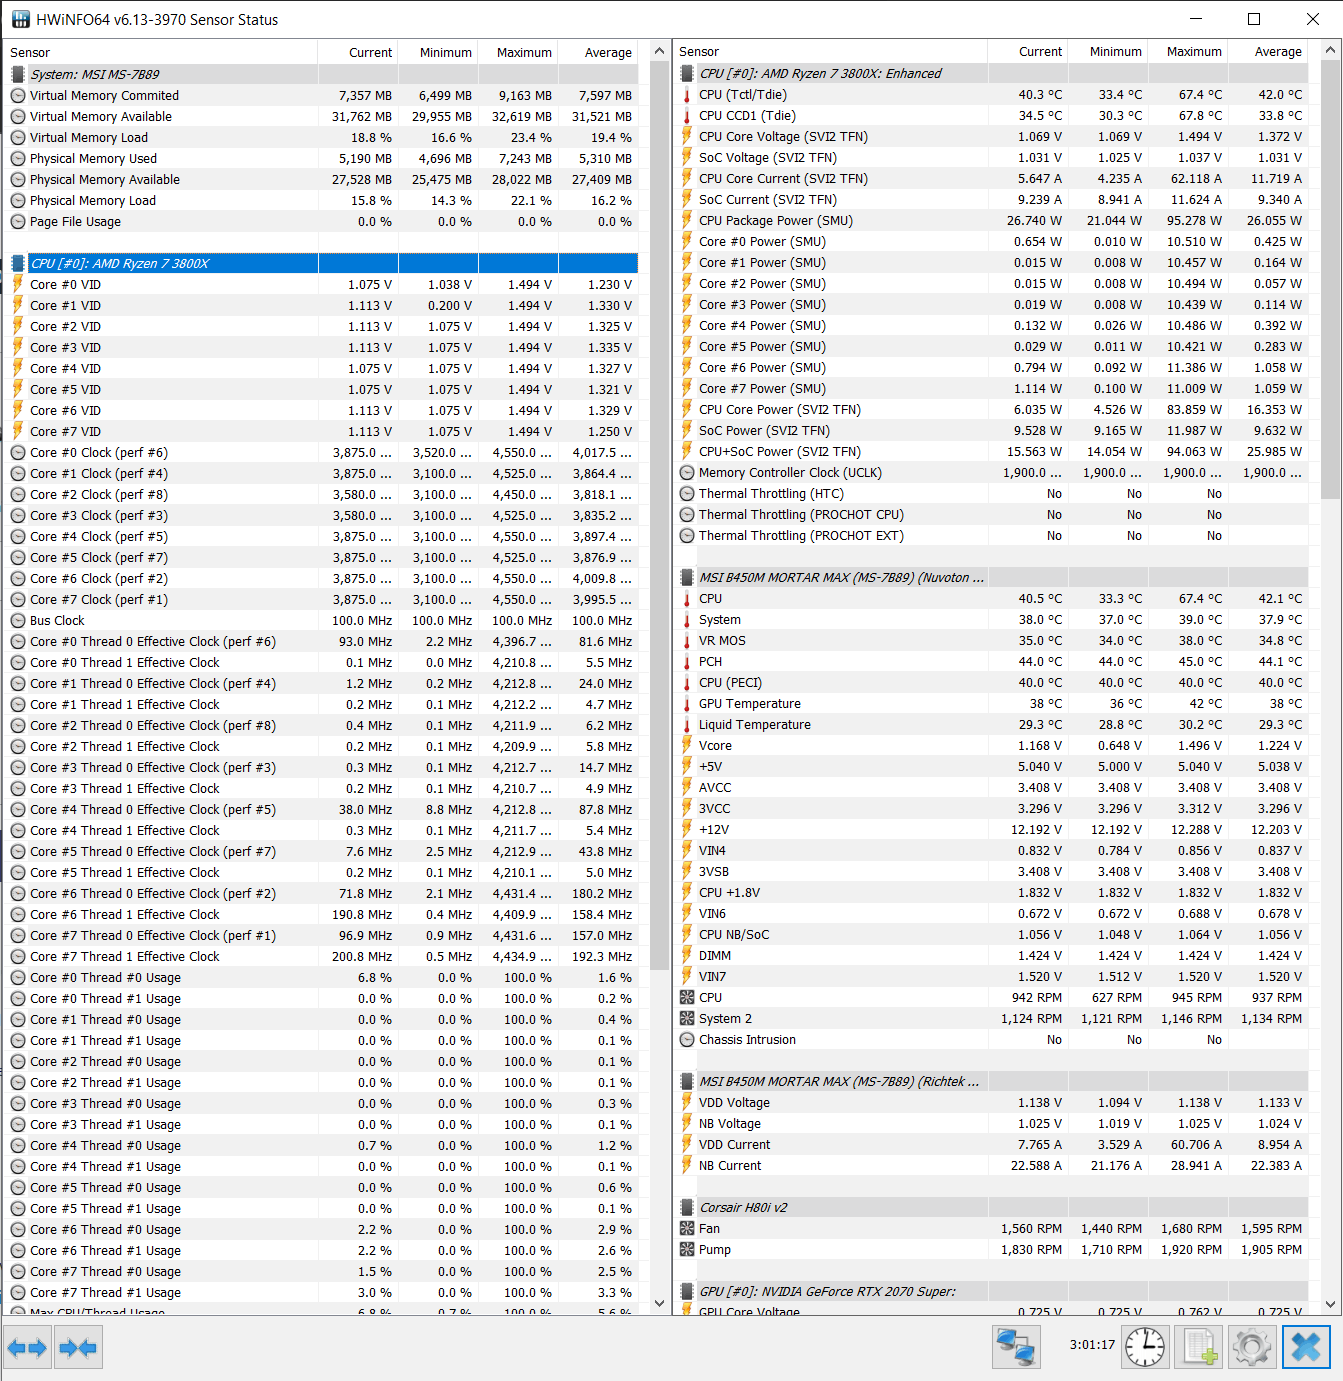This screenshot has height=1381, width=1343.
Task: Select the highlighted CPU [#0]: AMD Ryzen 7 3800X header
Action: (x=321, y=263)
